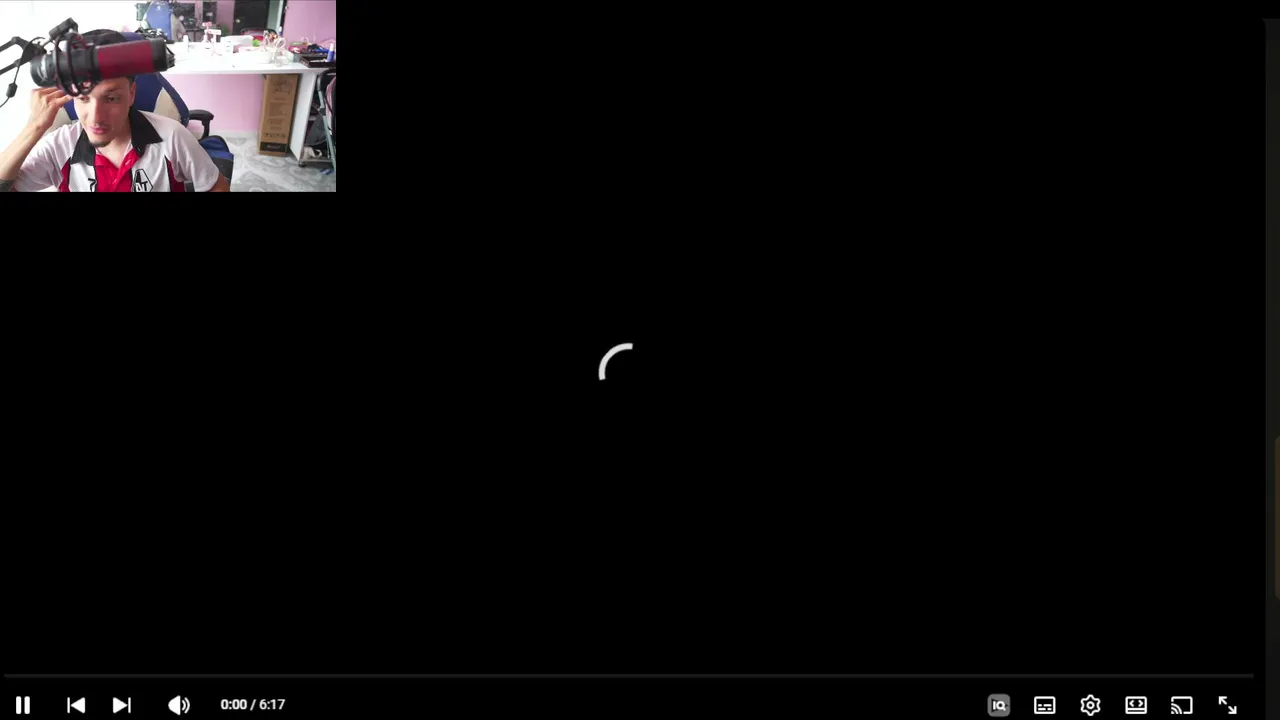Viewport: 1280px width, 720px height.
Task: Click the webcam overlay thumbnail
Action: coord(168,96)
